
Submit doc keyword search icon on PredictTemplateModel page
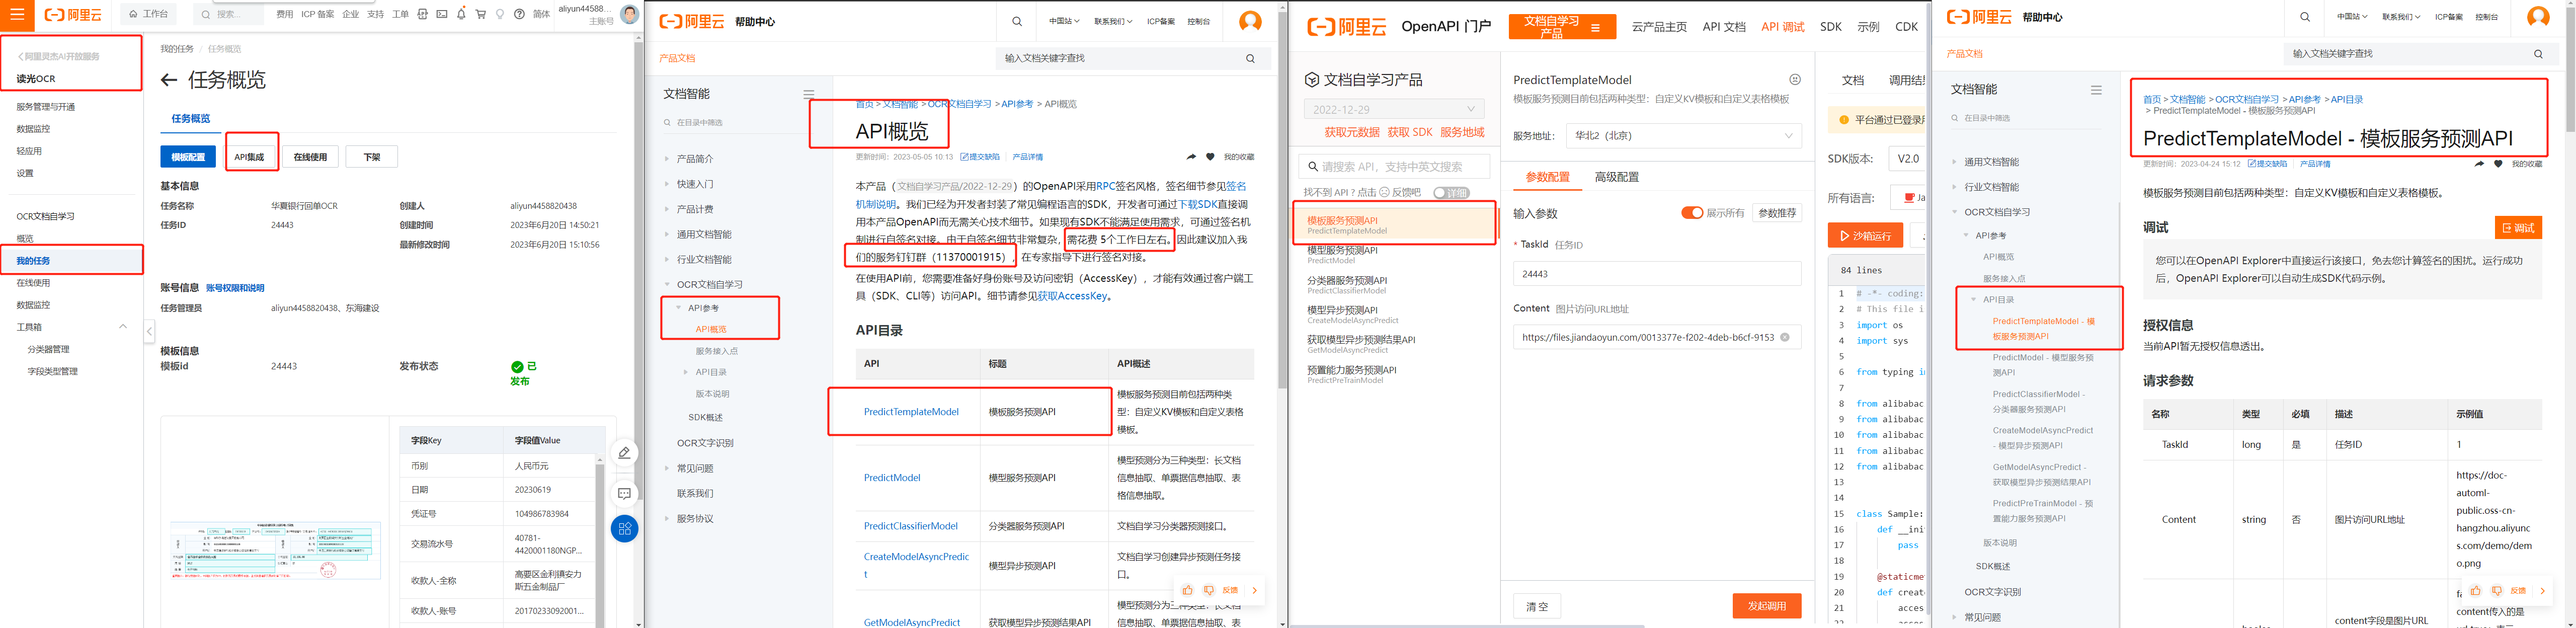2538,54
